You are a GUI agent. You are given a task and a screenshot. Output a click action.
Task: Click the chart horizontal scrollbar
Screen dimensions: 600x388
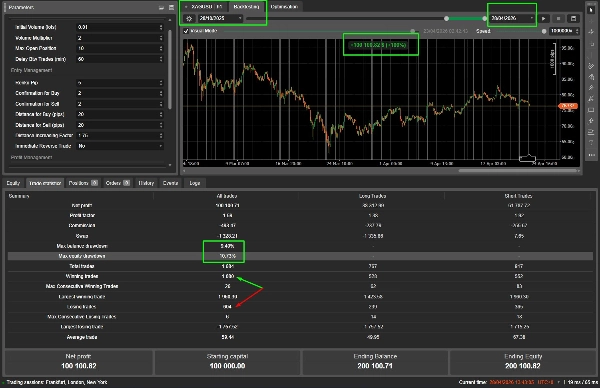pos(517,171)
